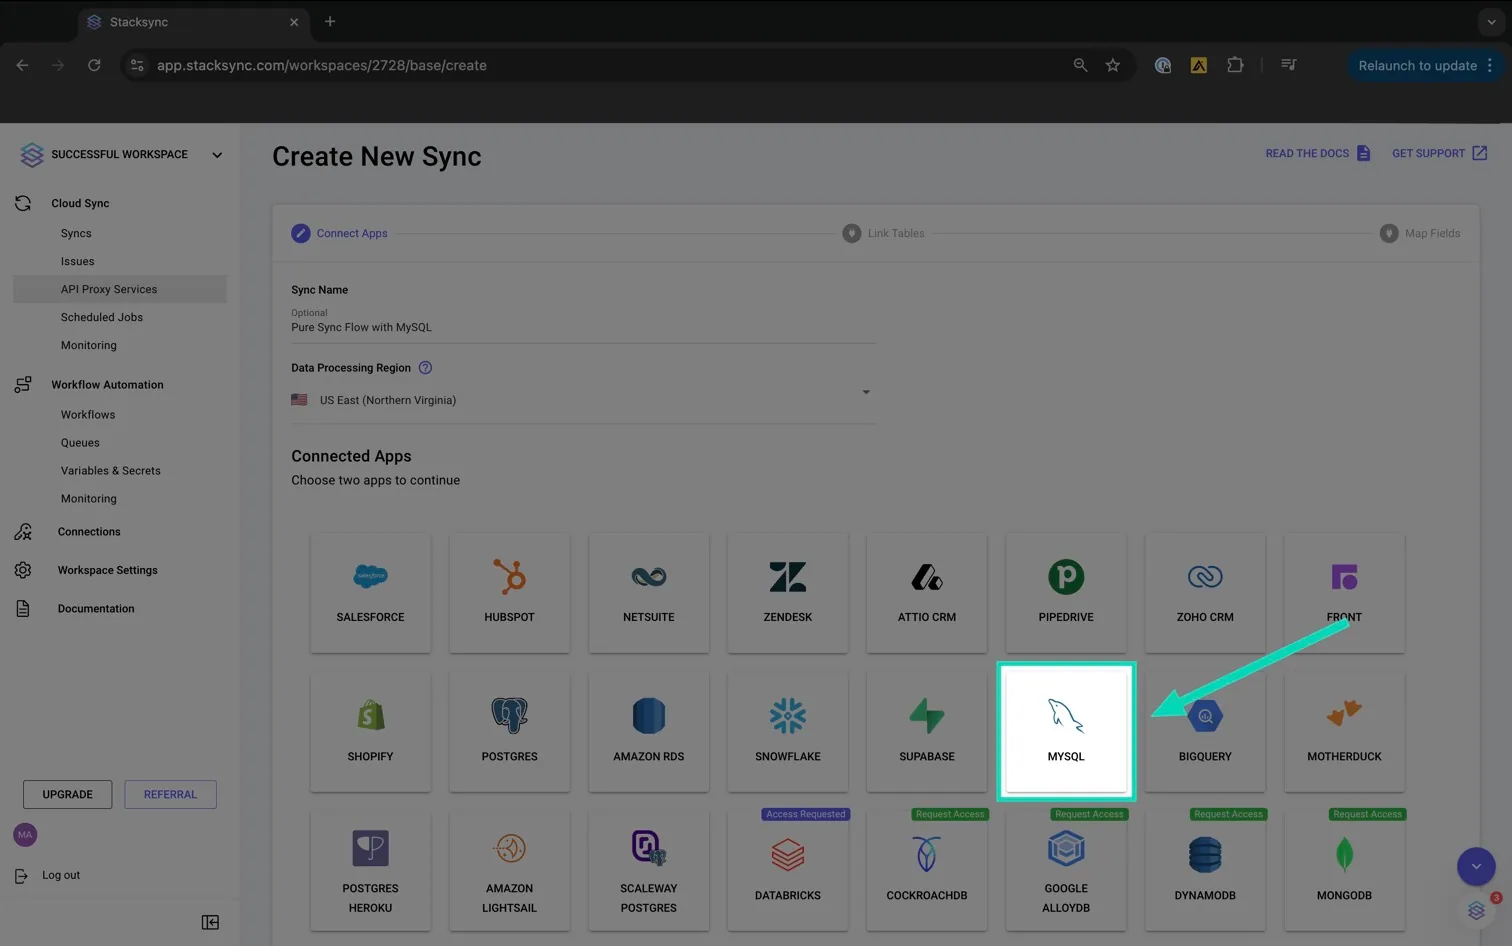
Task: Show Data Processing Region help tooltip
Action: (x=425, y=368)
